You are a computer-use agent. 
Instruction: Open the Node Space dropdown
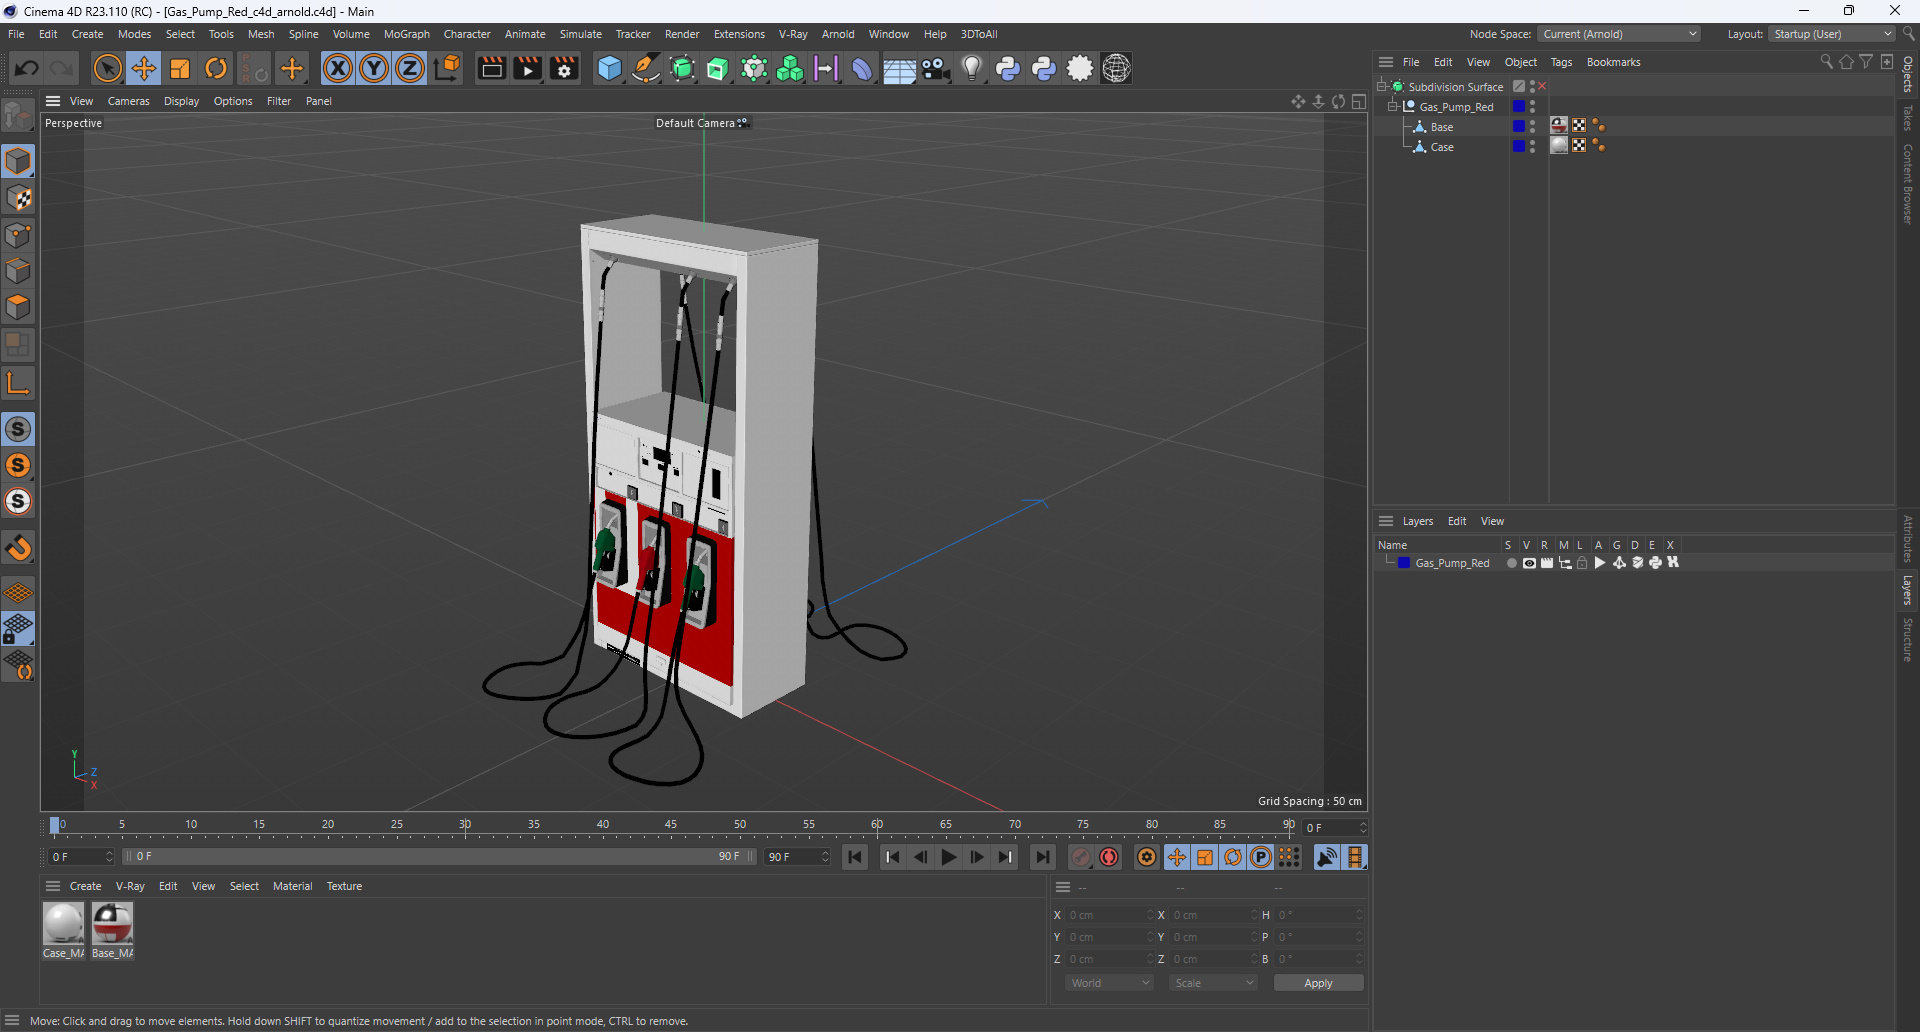[x=1619, y=34]
